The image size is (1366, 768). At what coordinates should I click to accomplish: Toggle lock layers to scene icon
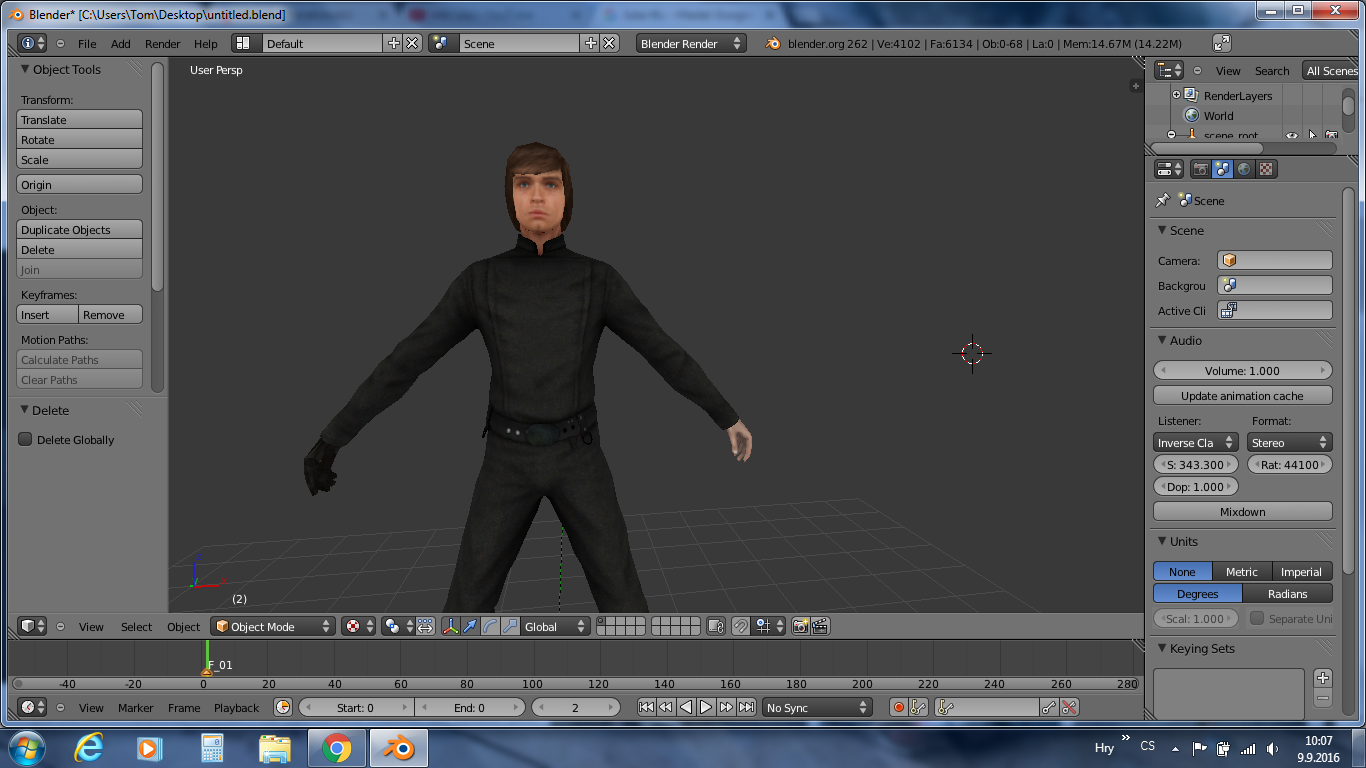(x=715, y=626)
